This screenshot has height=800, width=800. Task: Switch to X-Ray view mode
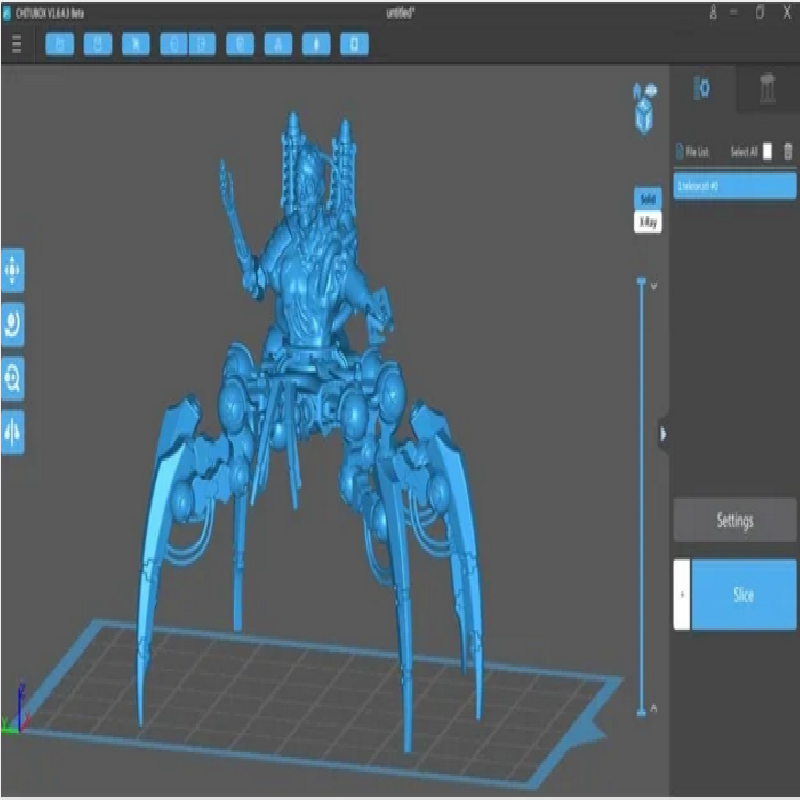(647, 222)
